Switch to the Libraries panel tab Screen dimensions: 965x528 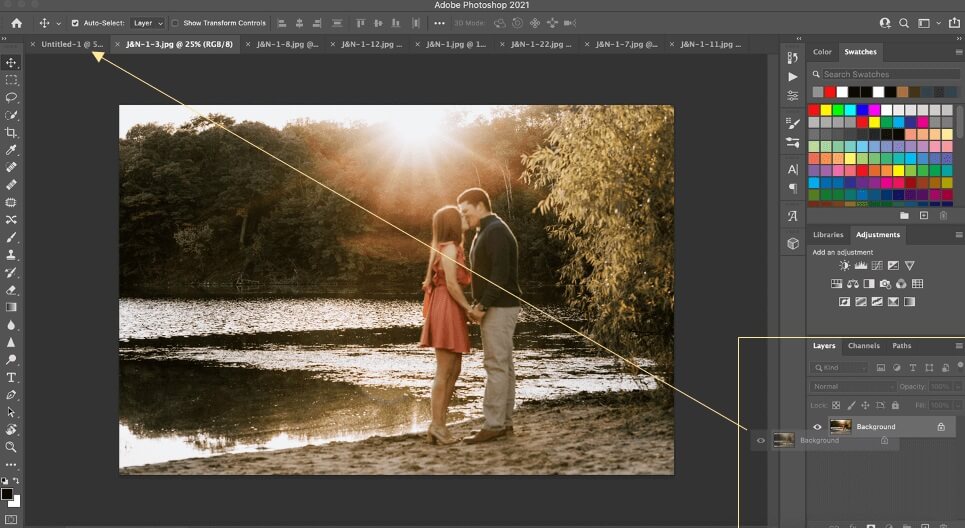point(828,235)
